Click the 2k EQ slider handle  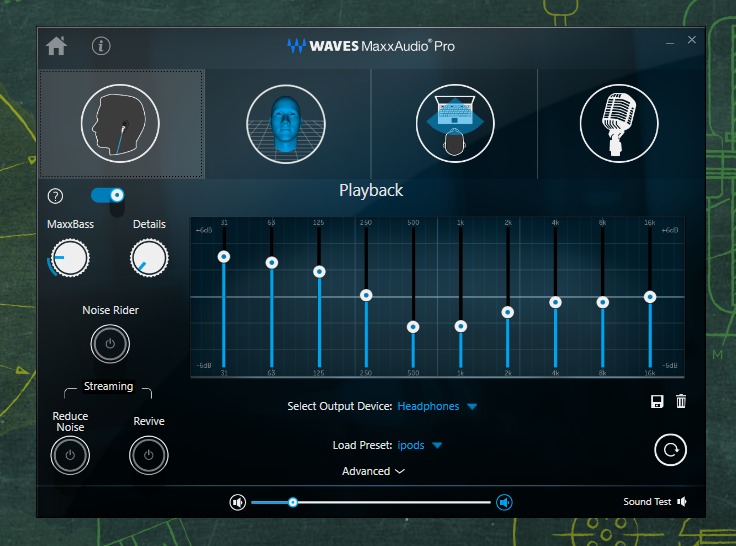pos(507,312)
